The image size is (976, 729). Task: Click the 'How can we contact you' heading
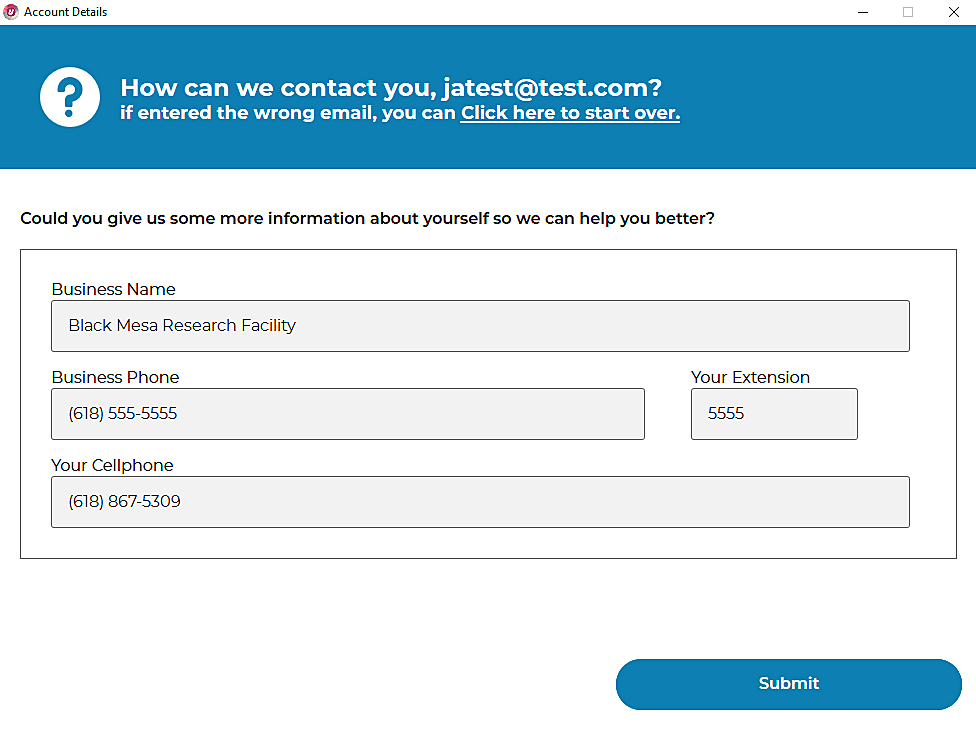pyautogui.click(x=278, y=87)
